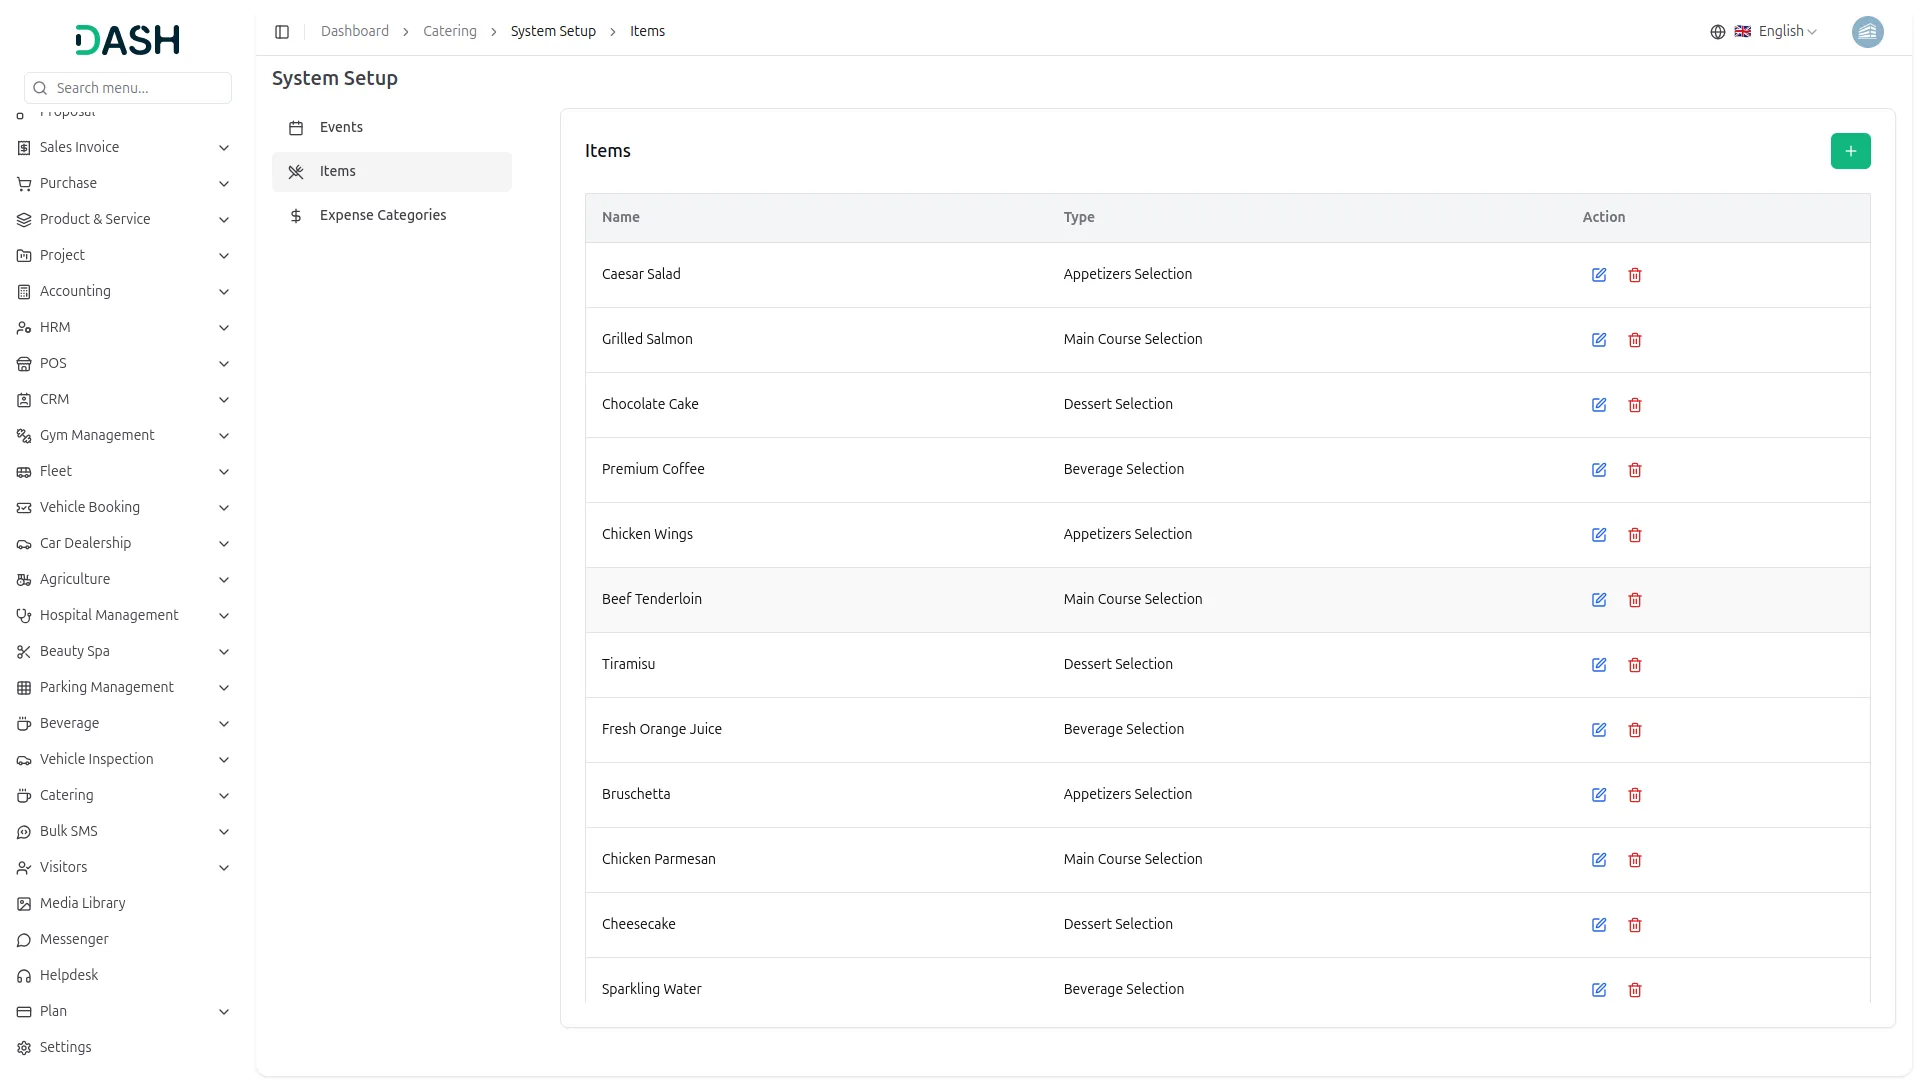This screenshot has height=1080, width=1920.
Task: Open user profile avatar
Action: (x=1867, y=32)
